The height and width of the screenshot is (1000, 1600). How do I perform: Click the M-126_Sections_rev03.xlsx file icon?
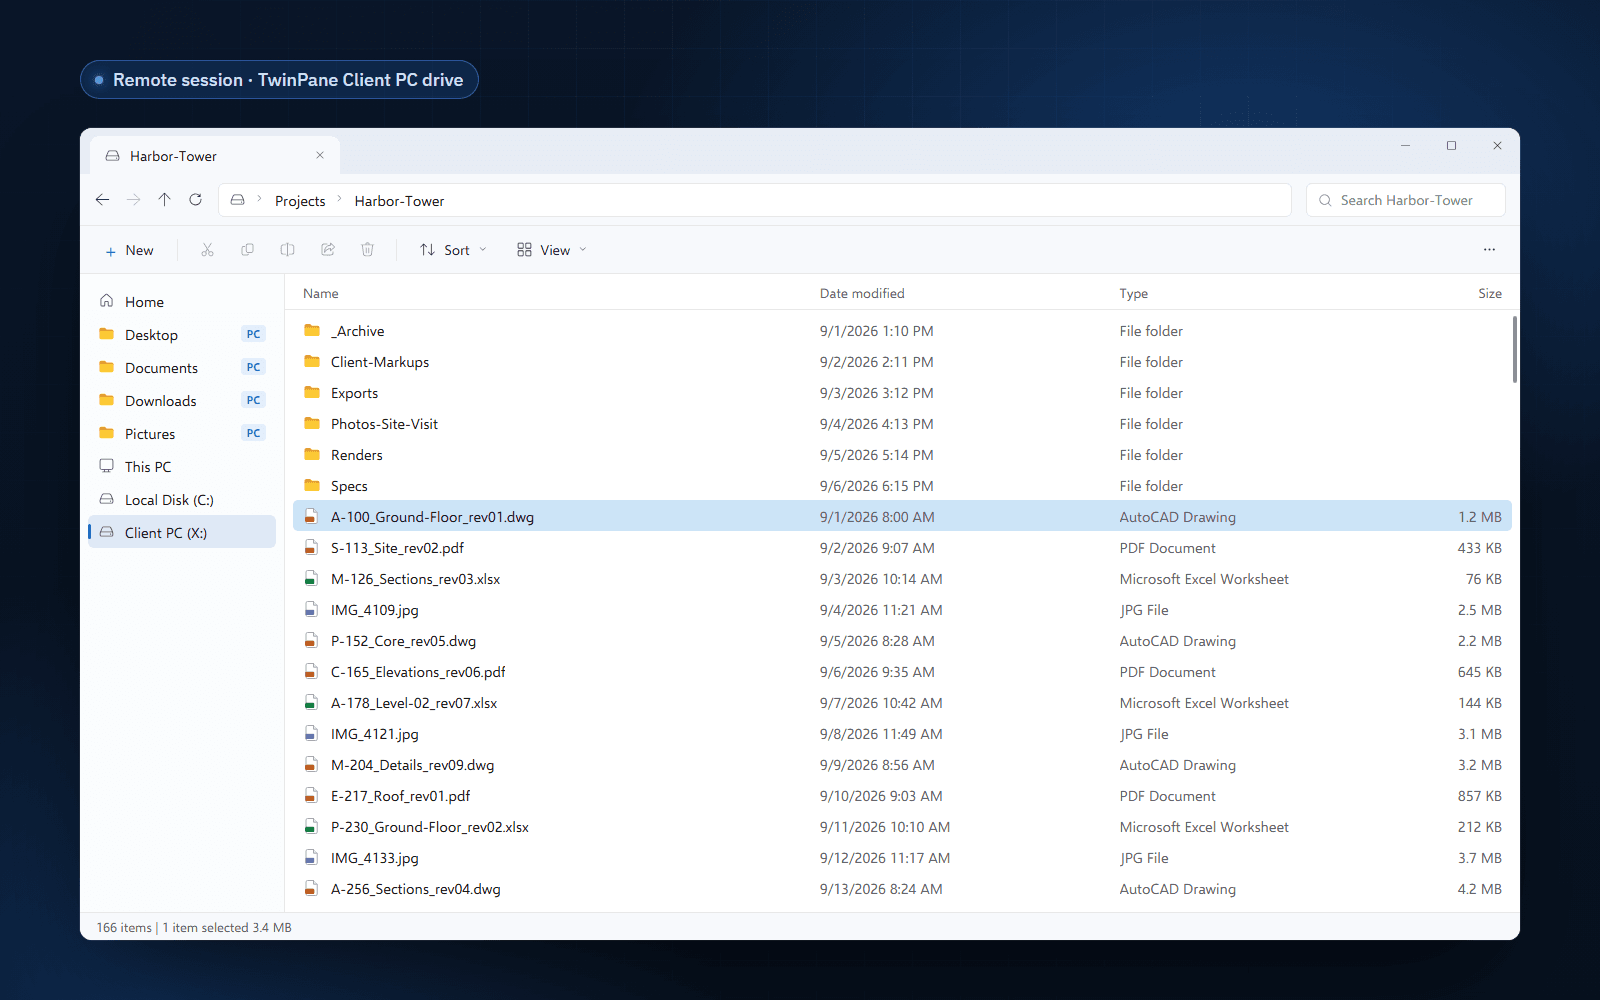click(x=312, y=579)
